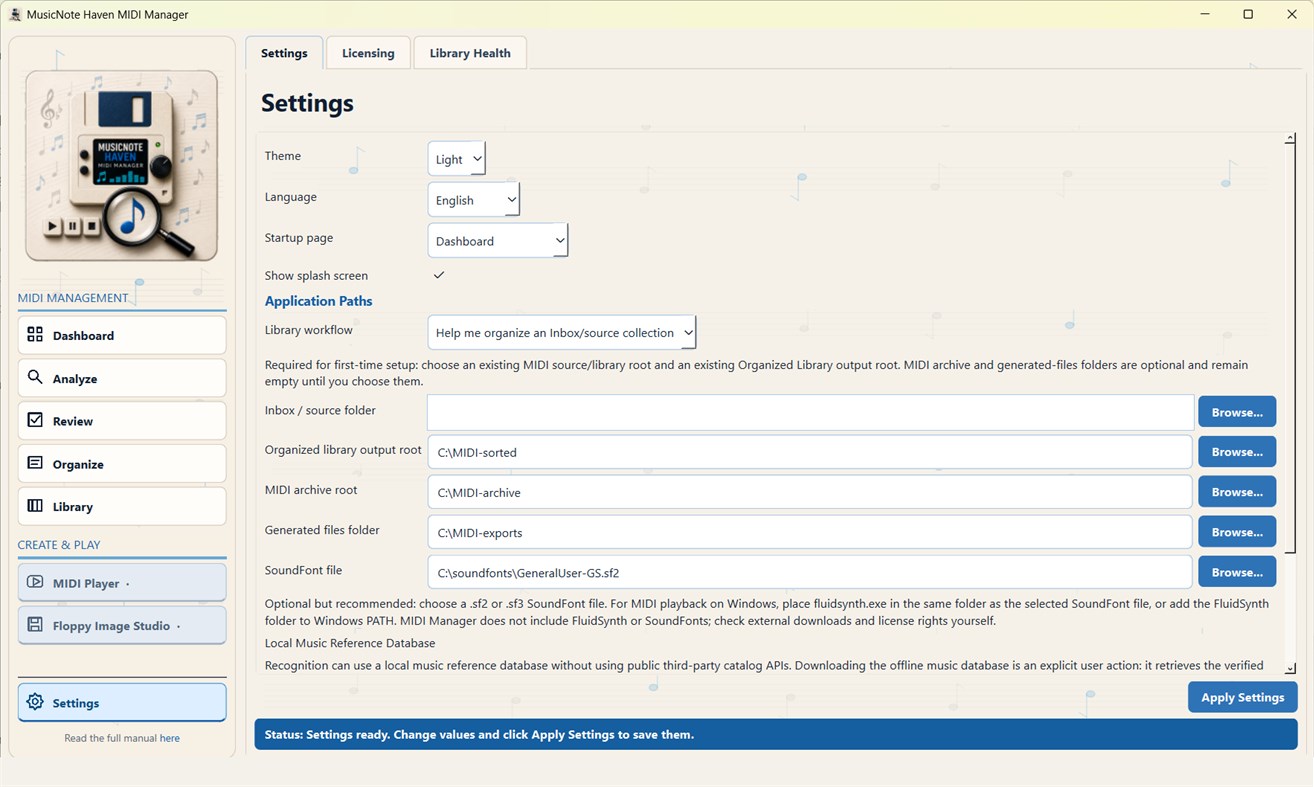This screenshot has height=787, width=1314.
Task: Click the Apply Settings button
Action: [1243, 697]
